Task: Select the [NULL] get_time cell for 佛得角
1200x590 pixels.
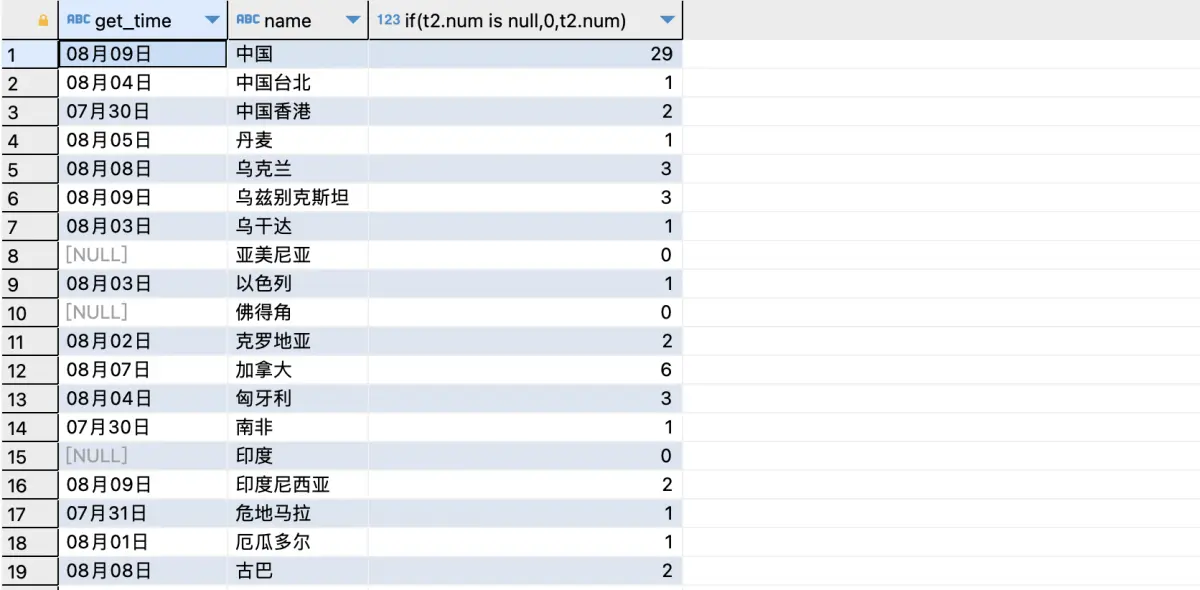Action: click(143, 313)
